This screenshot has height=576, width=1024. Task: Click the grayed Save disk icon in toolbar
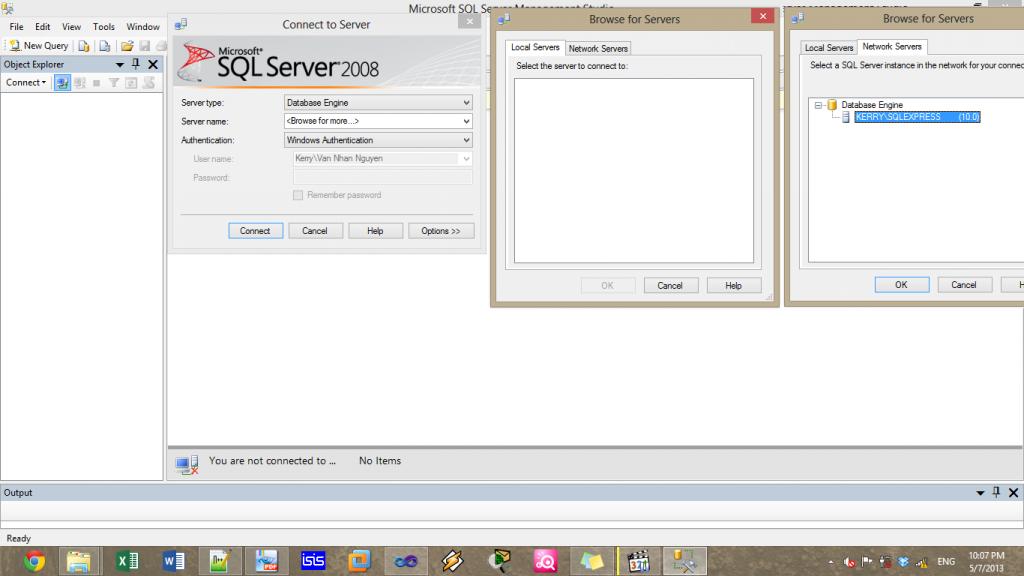[x=144, y=46]
